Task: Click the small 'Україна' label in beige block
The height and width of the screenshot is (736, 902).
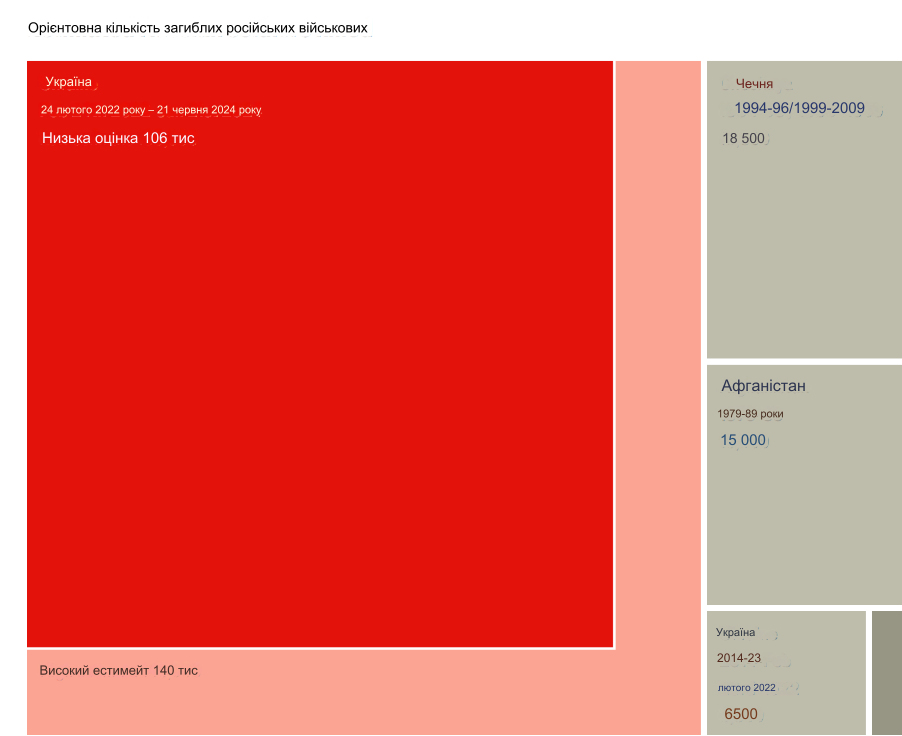Action: 735,632
